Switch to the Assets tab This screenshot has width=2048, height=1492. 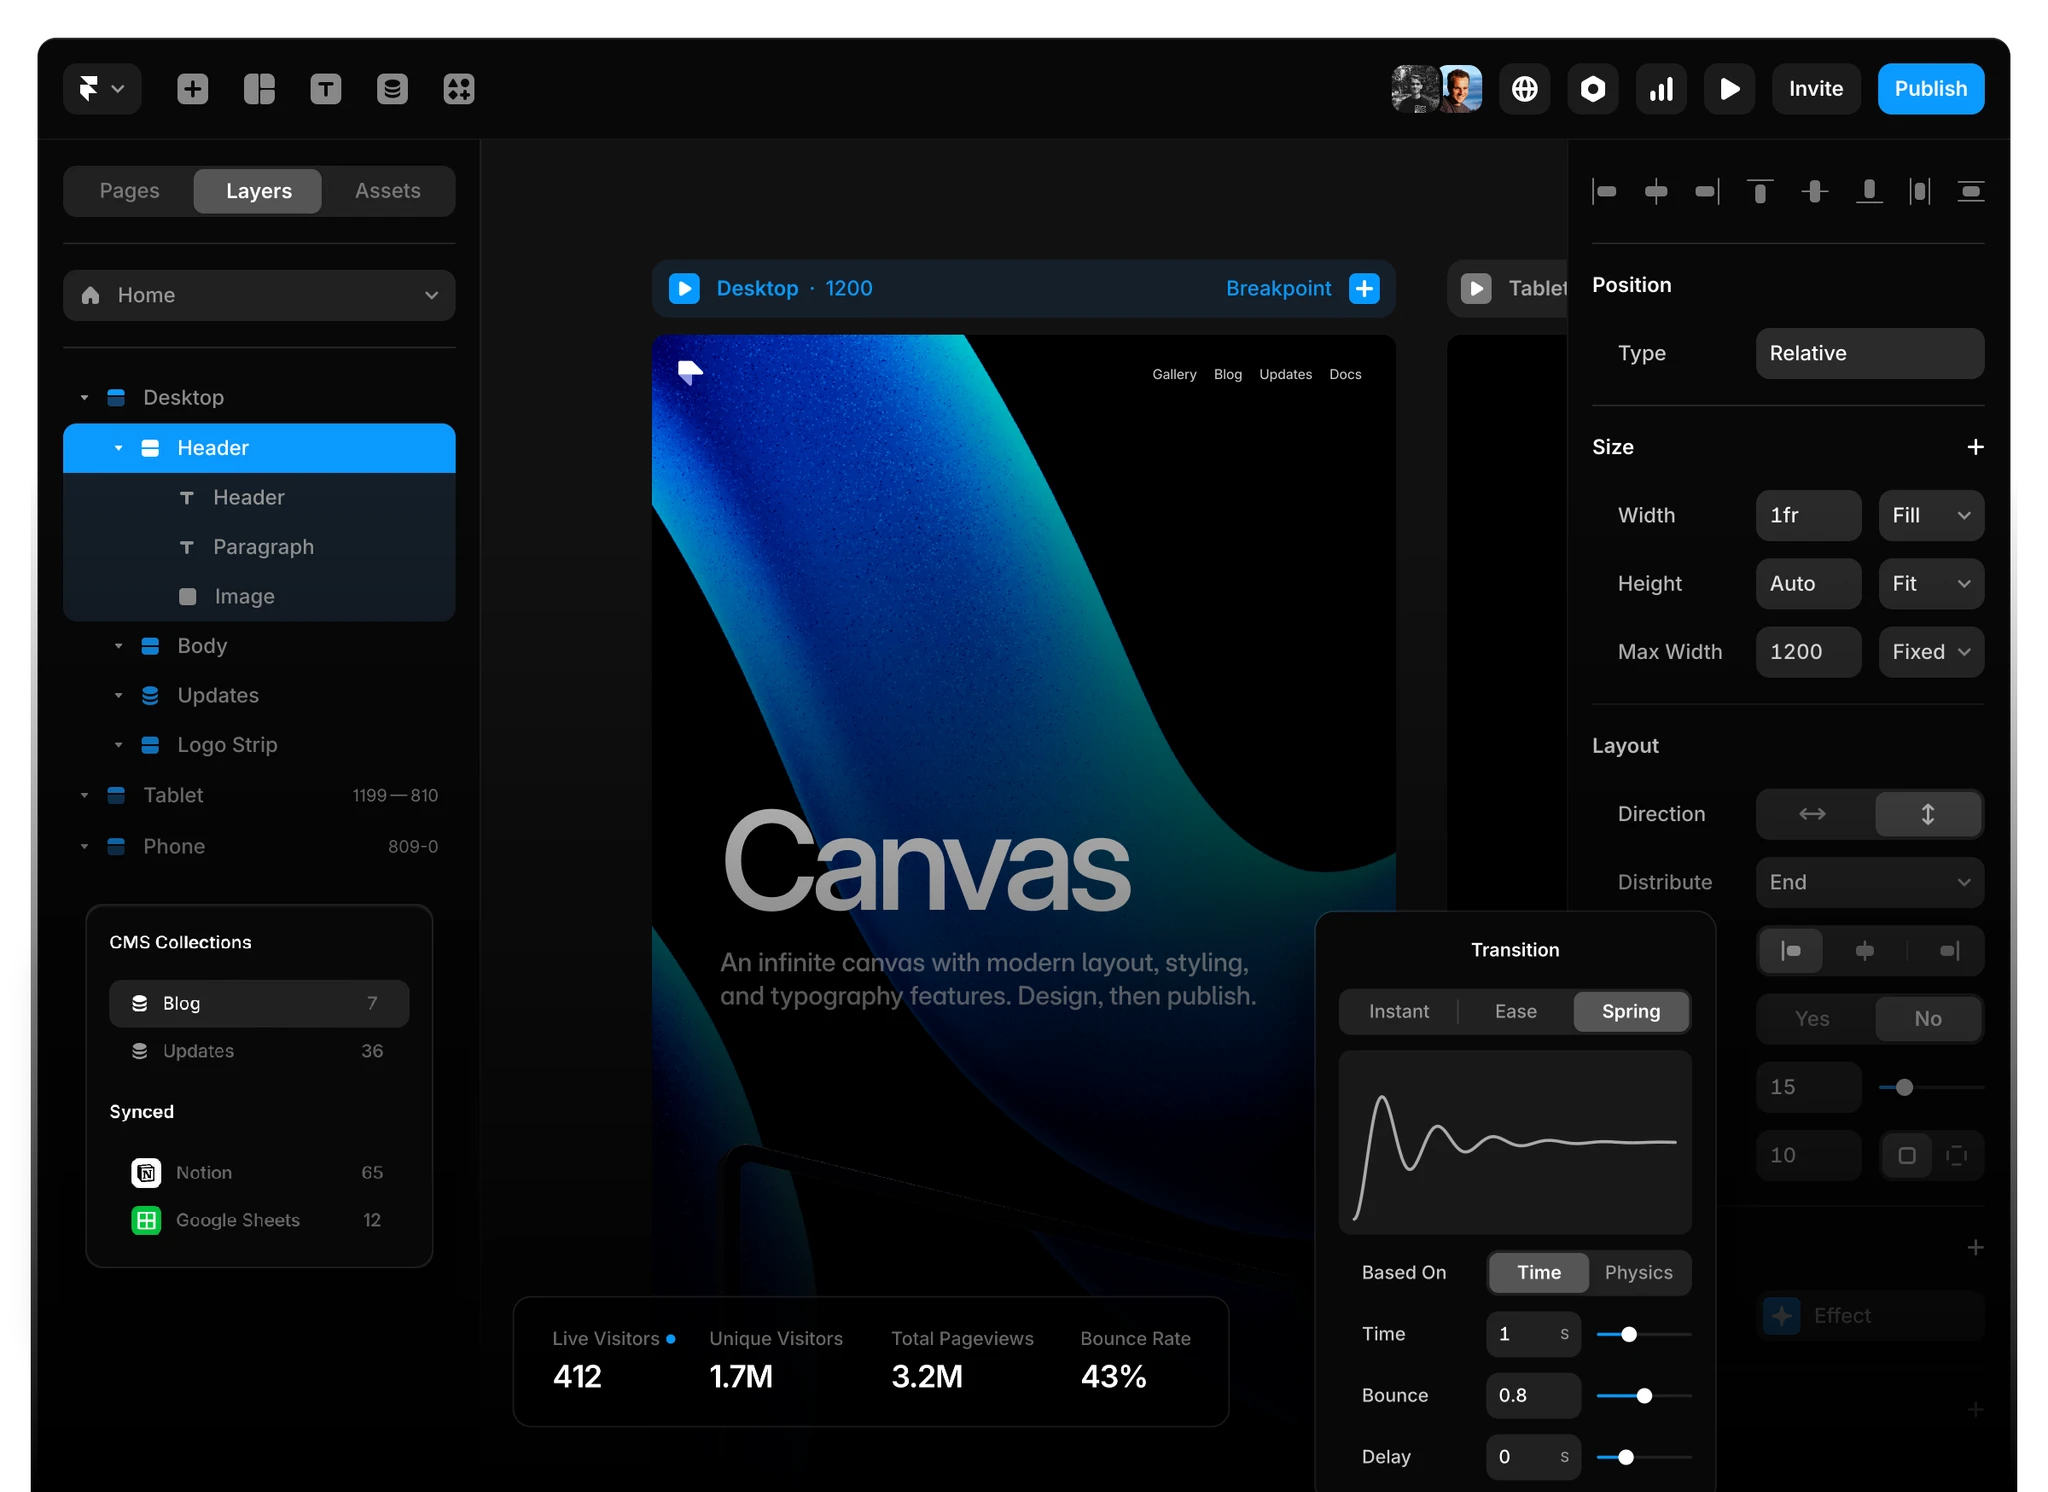click(388, 190)
